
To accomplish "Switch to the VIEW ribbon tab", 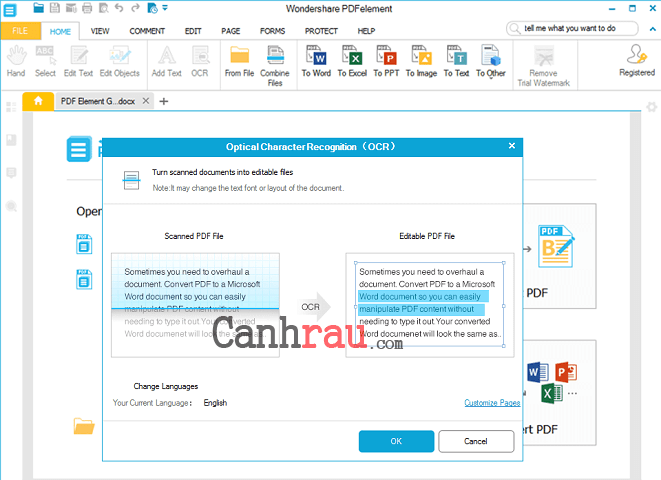I will point(100,31).
